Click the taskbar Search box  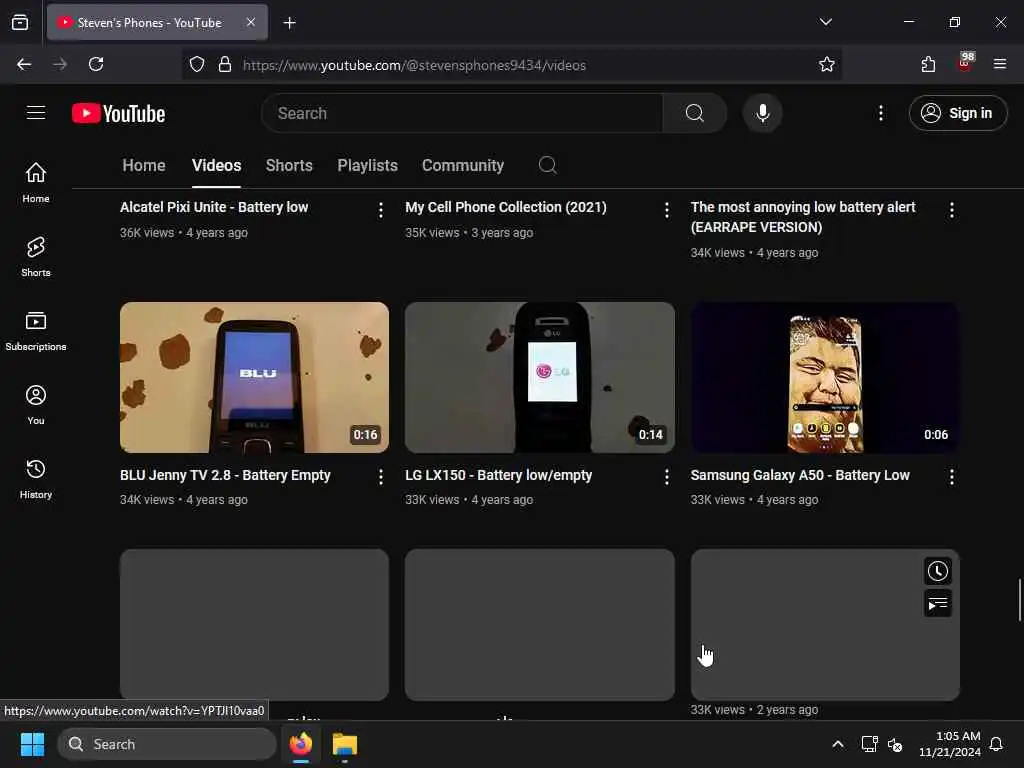point(167,744)
